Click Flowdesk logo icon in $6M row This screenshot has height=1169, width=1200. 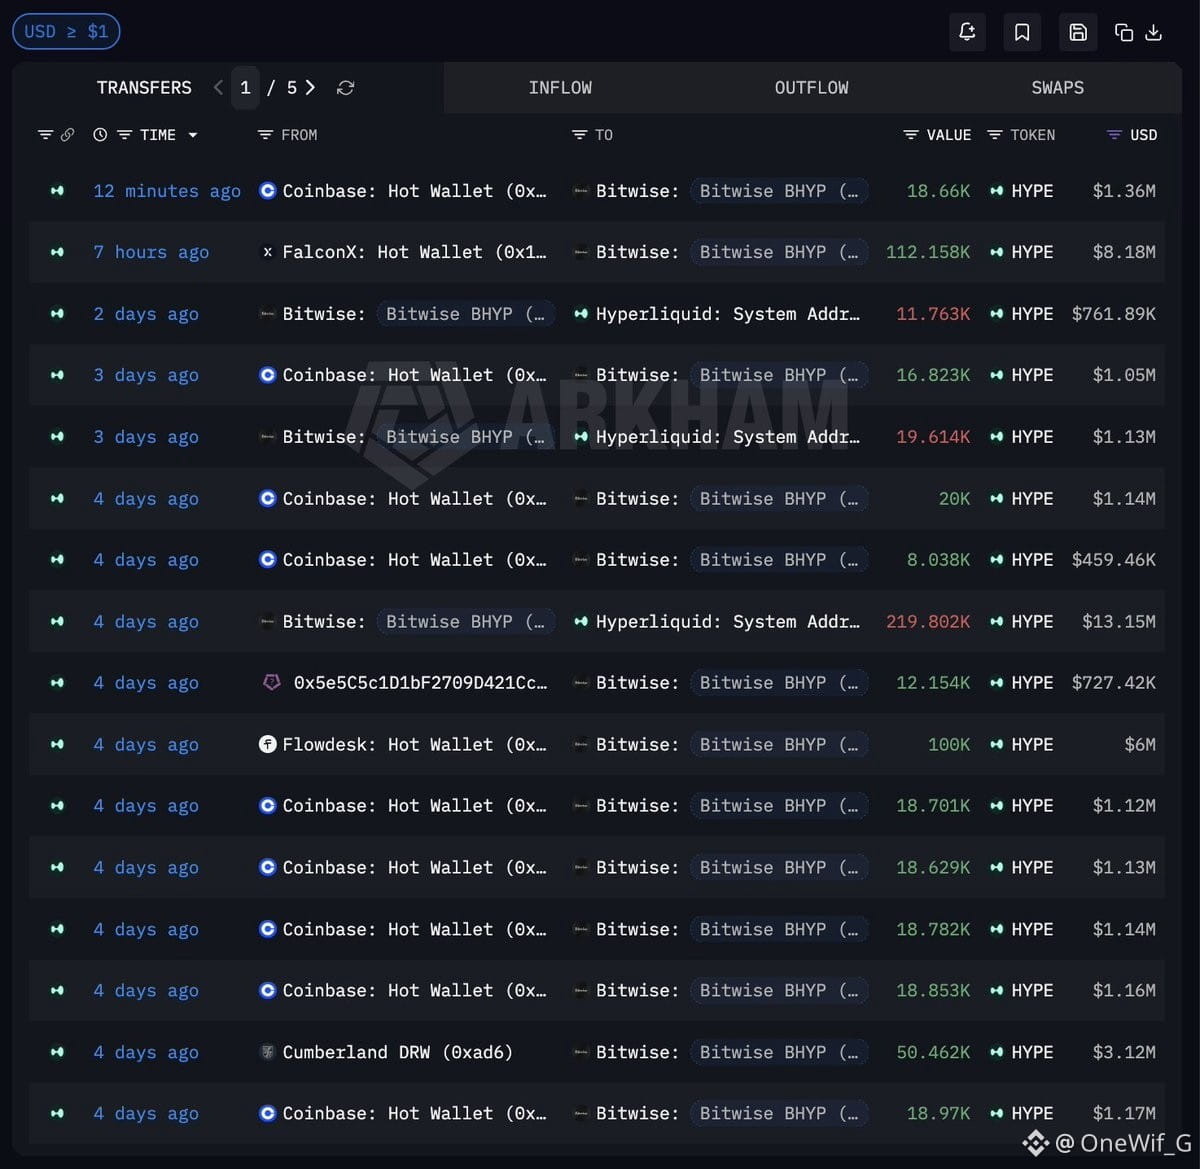(267, 744)
